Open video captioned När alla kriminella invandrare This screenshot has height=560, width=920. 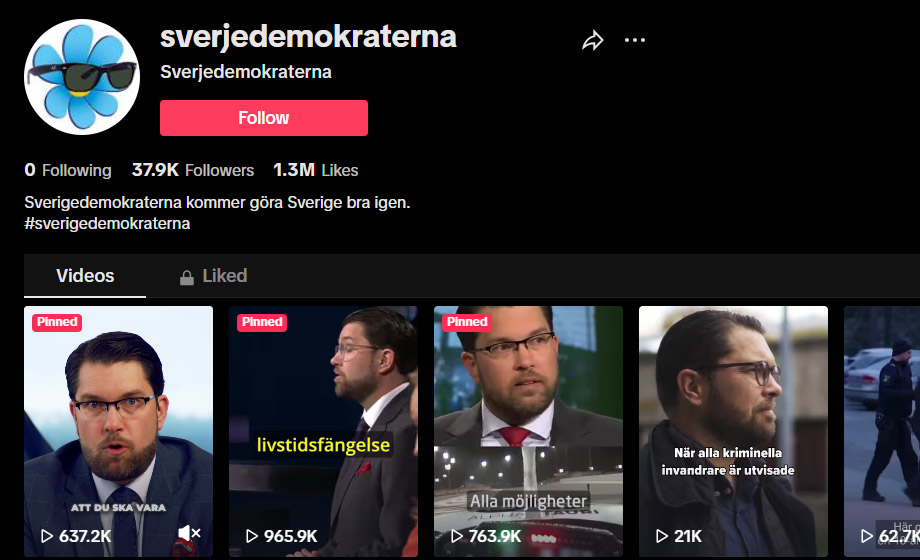tap(733, 431)
